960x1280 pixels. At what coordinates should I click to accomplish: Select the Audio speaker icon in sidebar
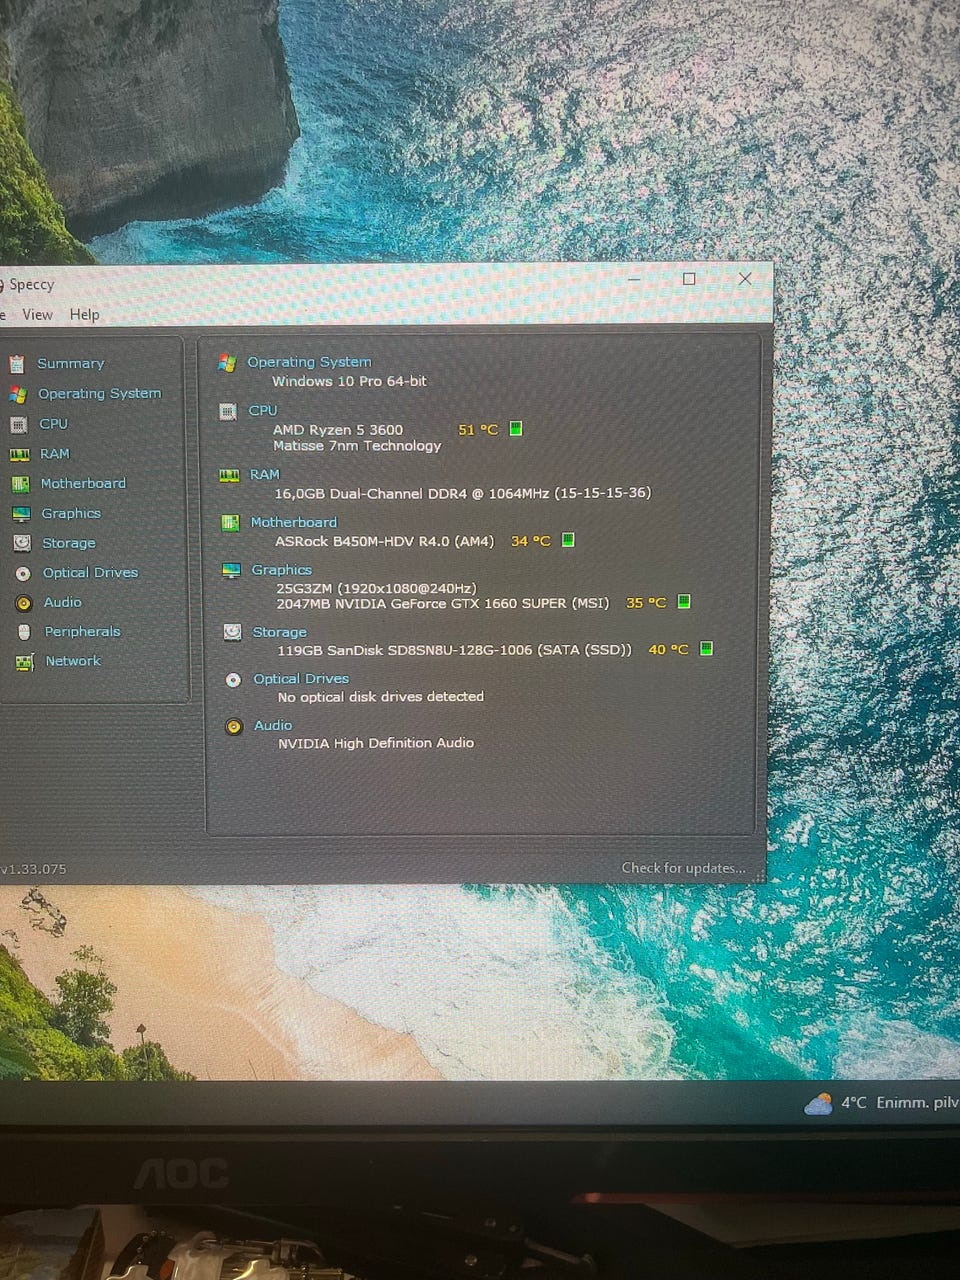point(24,603)
